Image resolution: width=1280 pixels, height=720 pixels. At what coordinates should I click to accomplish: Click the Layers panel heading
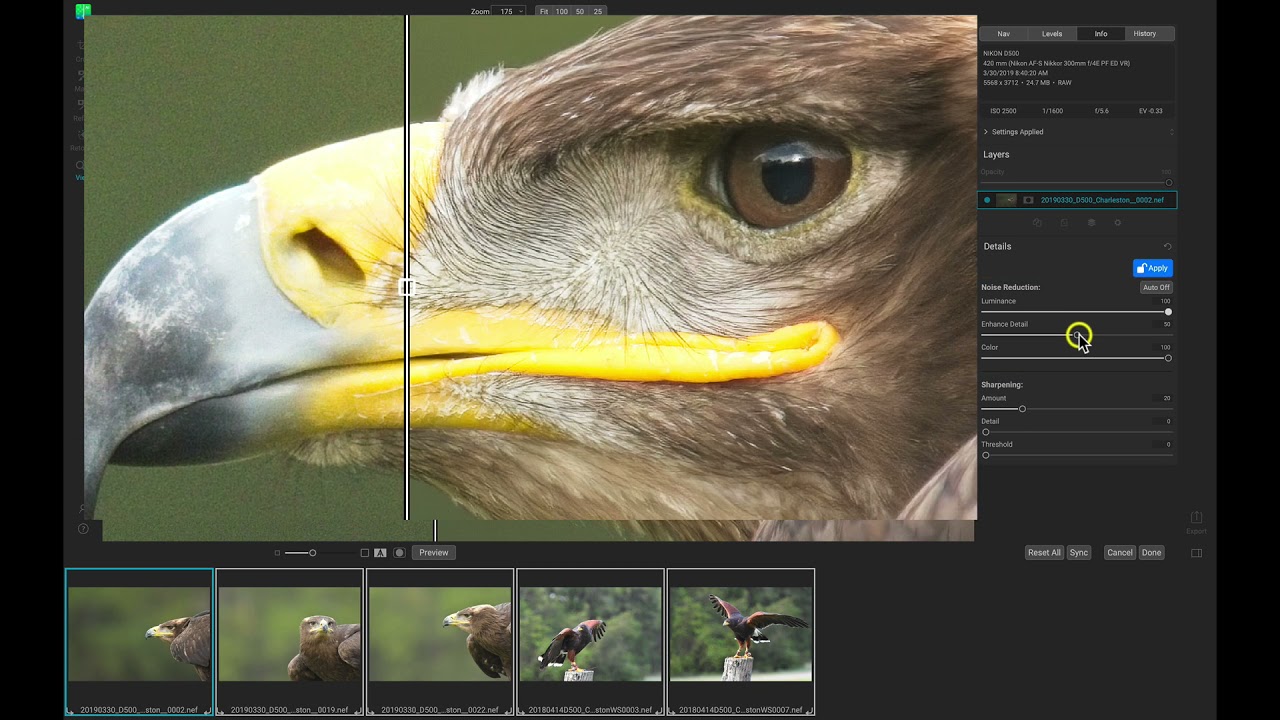pyautogui.click(x=996, y=155)
